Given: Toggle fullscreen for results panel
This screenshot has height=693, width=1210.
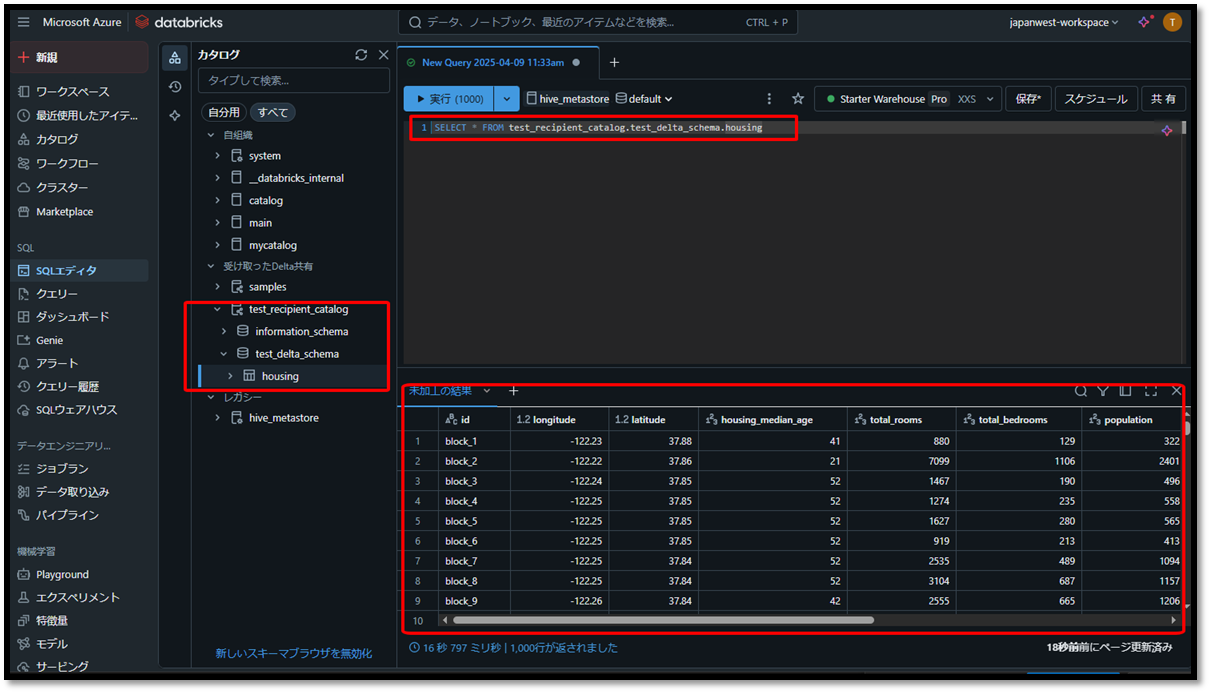Looking at the screenshot, I should click(1151, 391).
